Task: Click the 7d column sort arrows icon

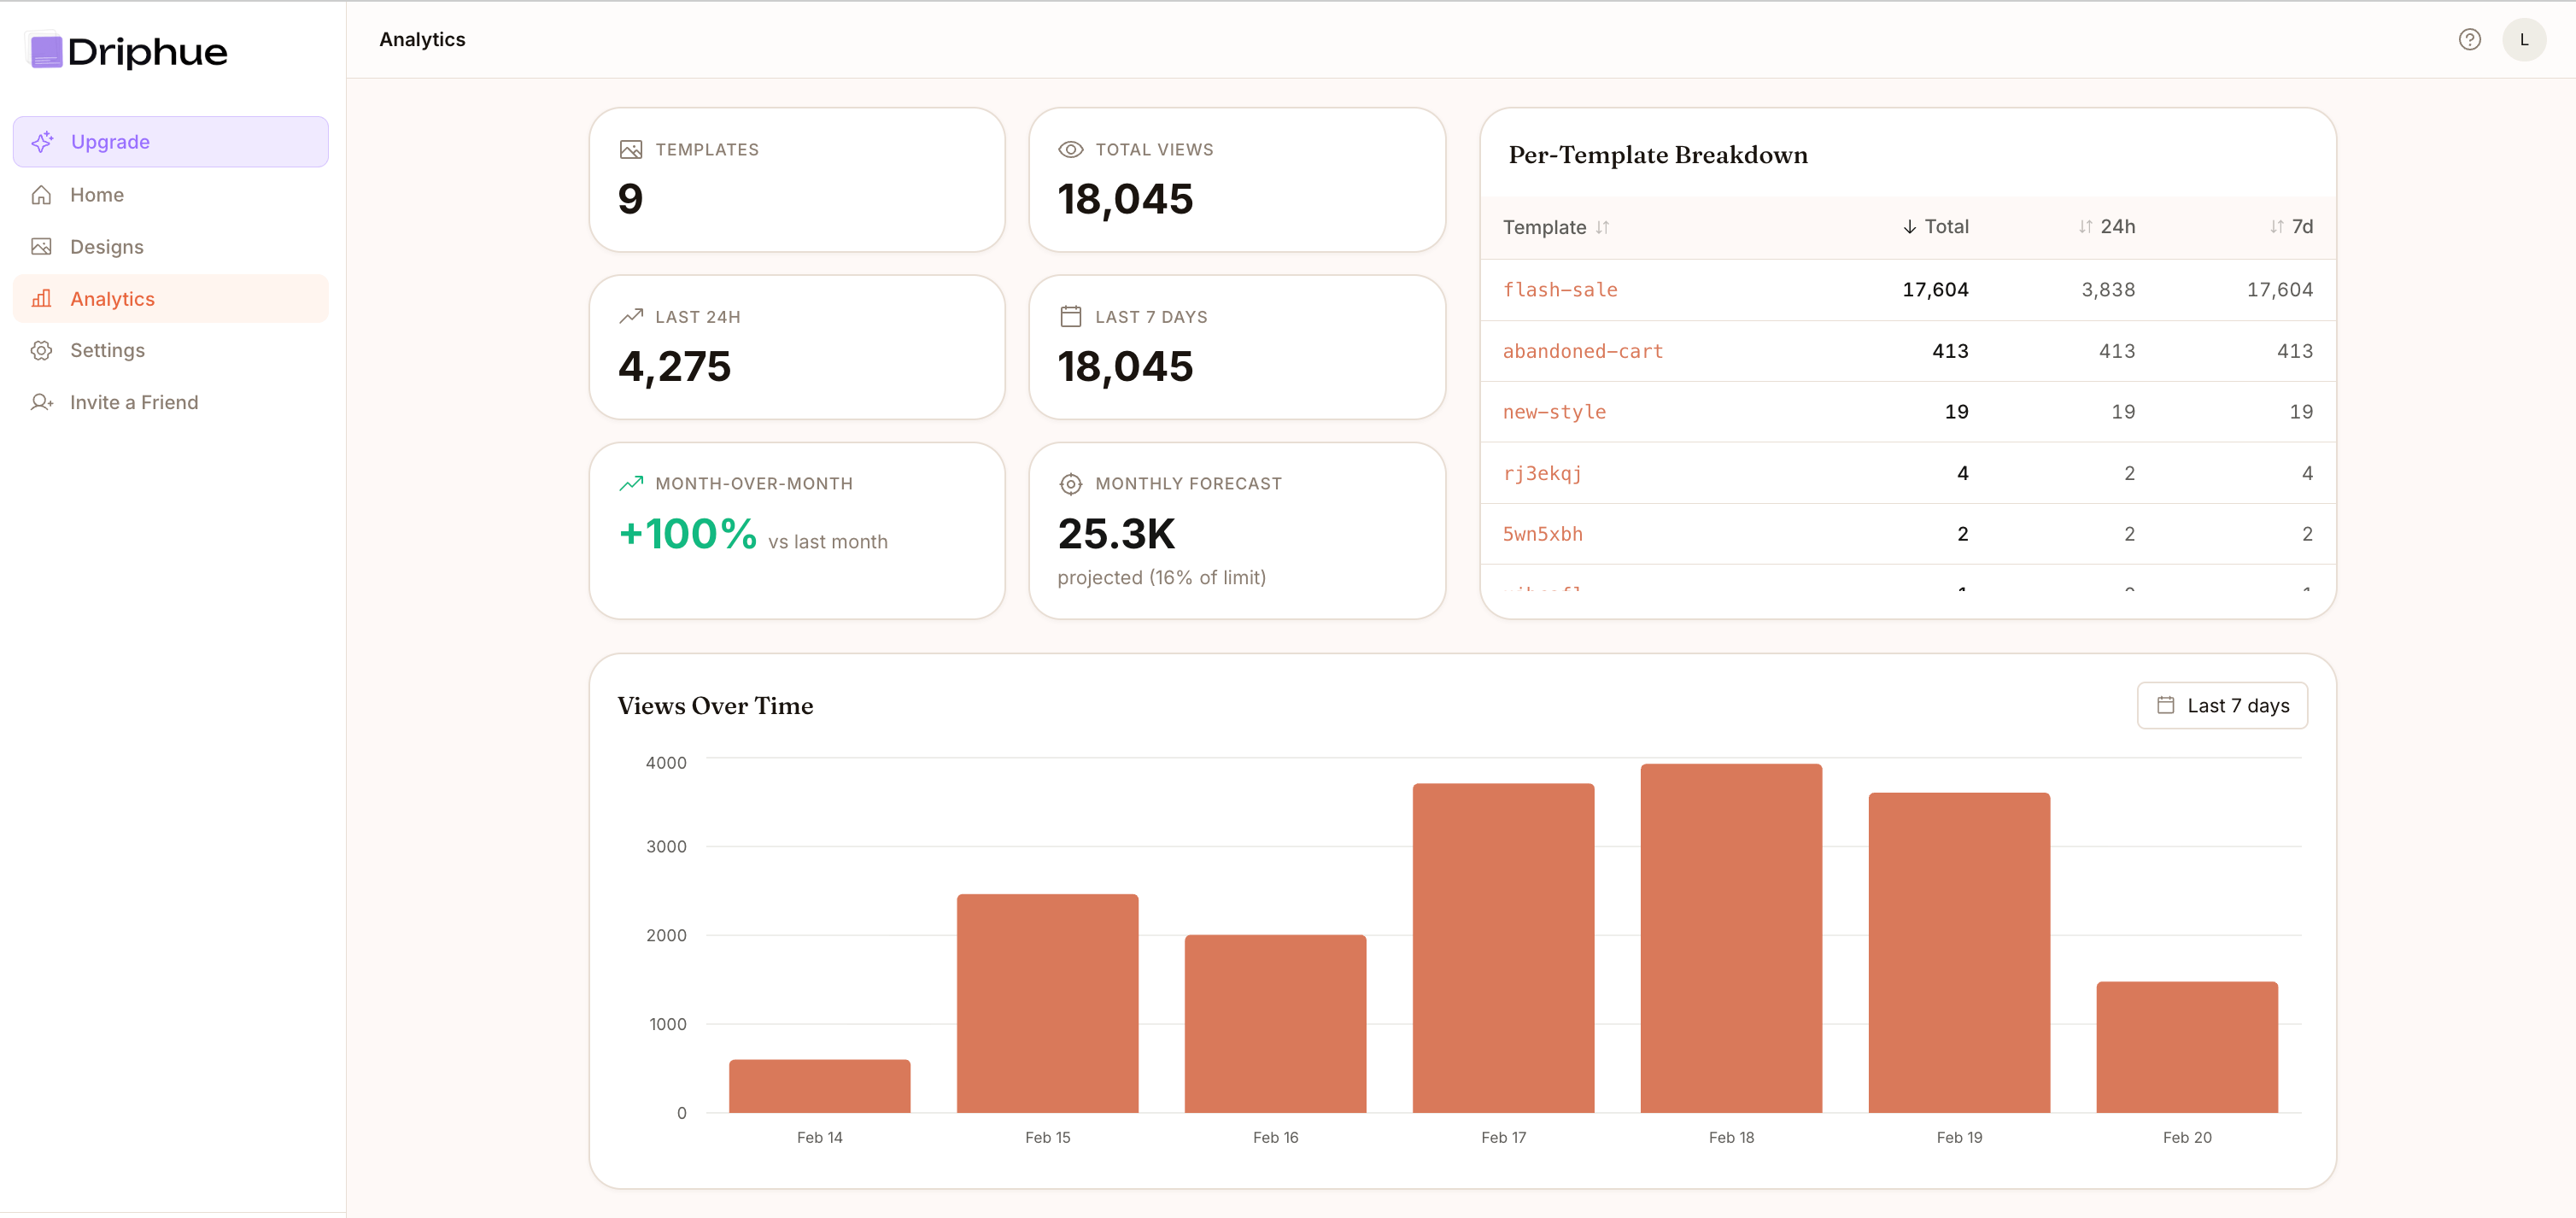Action: pos(2276,227)
